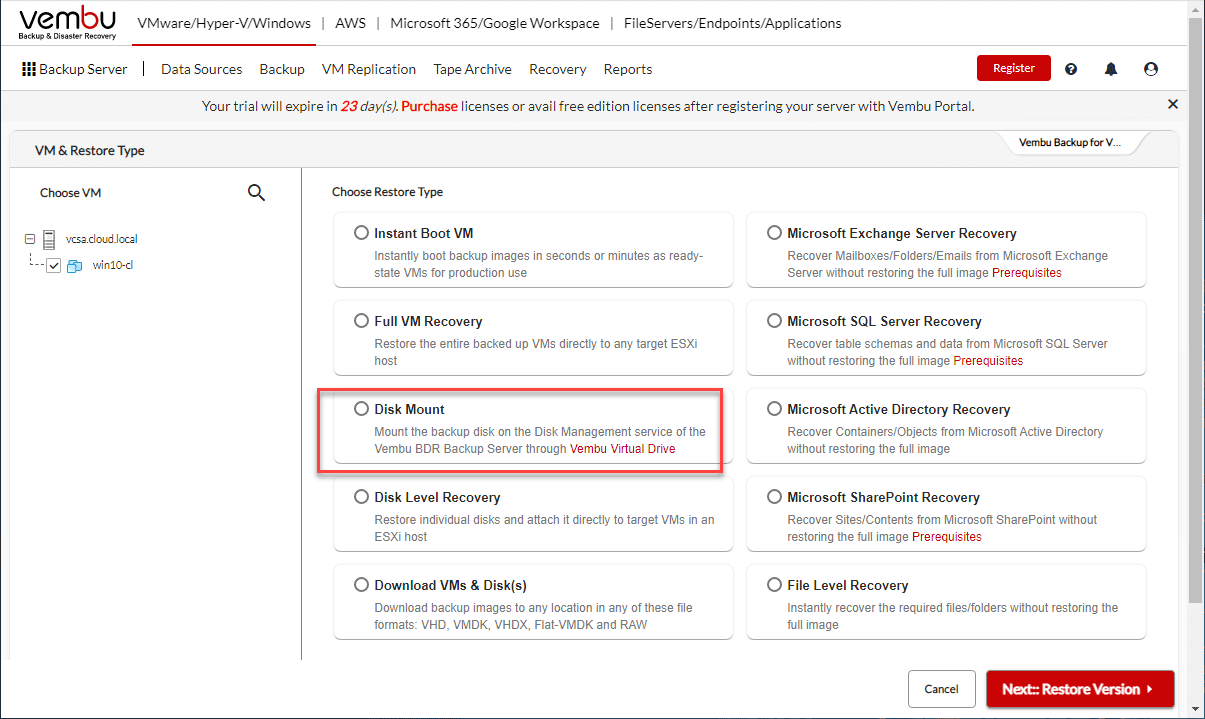Toggle the win10-cl VM checkbox
The height and width of the screenshot is (719, 1205).
(x=54, y=266)
